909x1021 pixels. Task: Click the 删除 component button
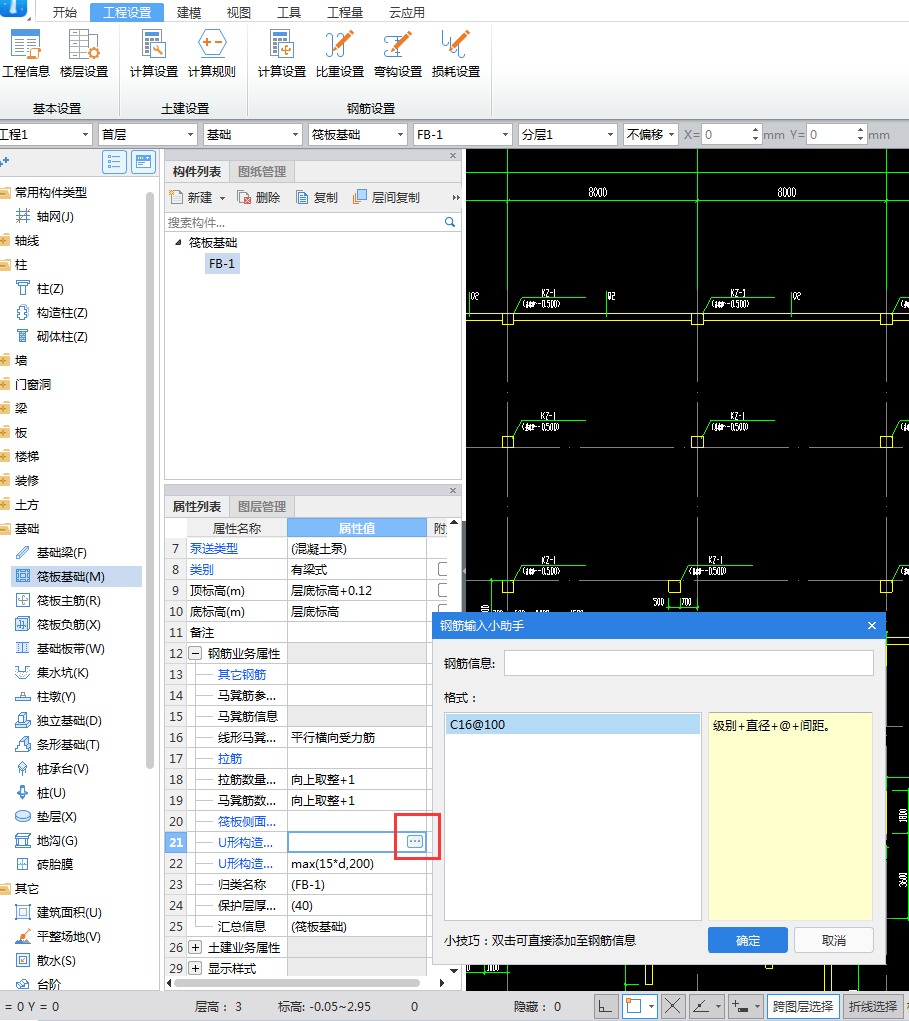point(259,197)
